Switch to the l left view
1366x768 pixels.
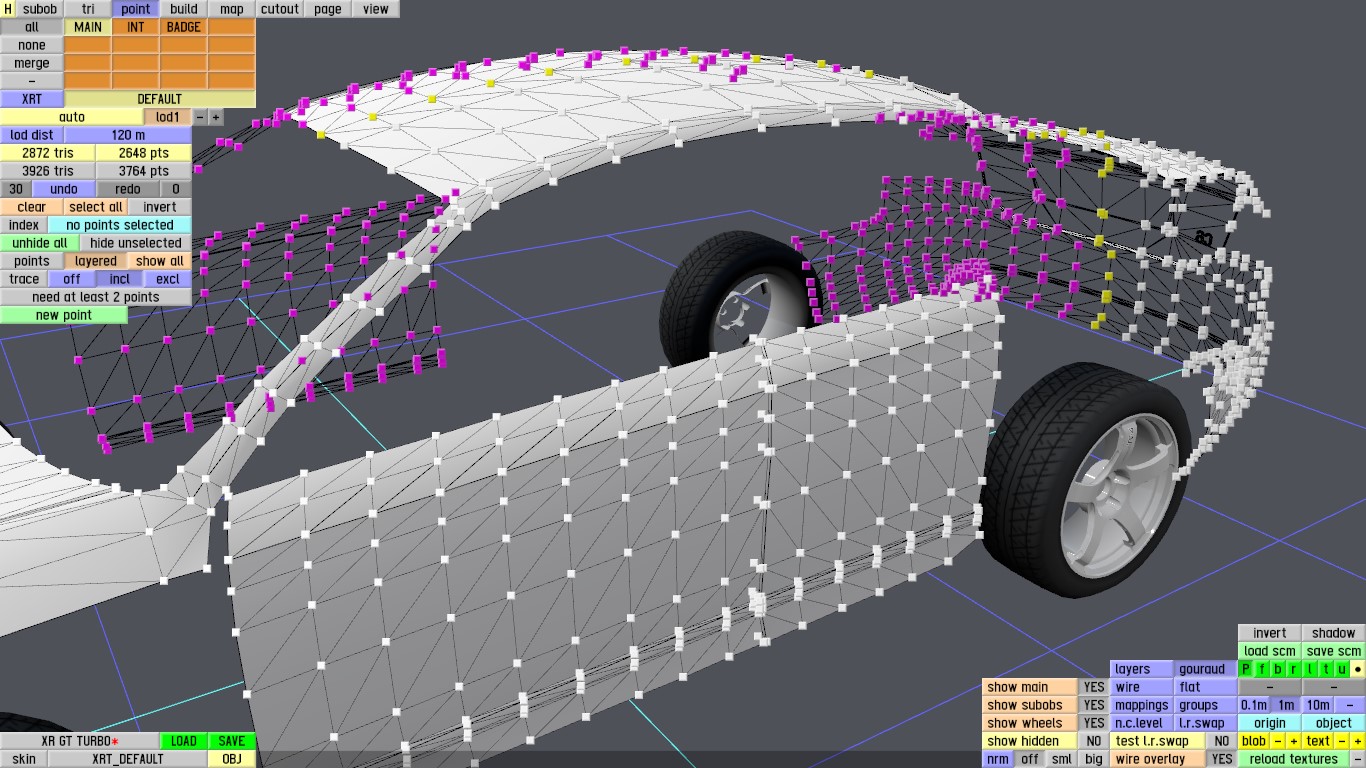1310,669
